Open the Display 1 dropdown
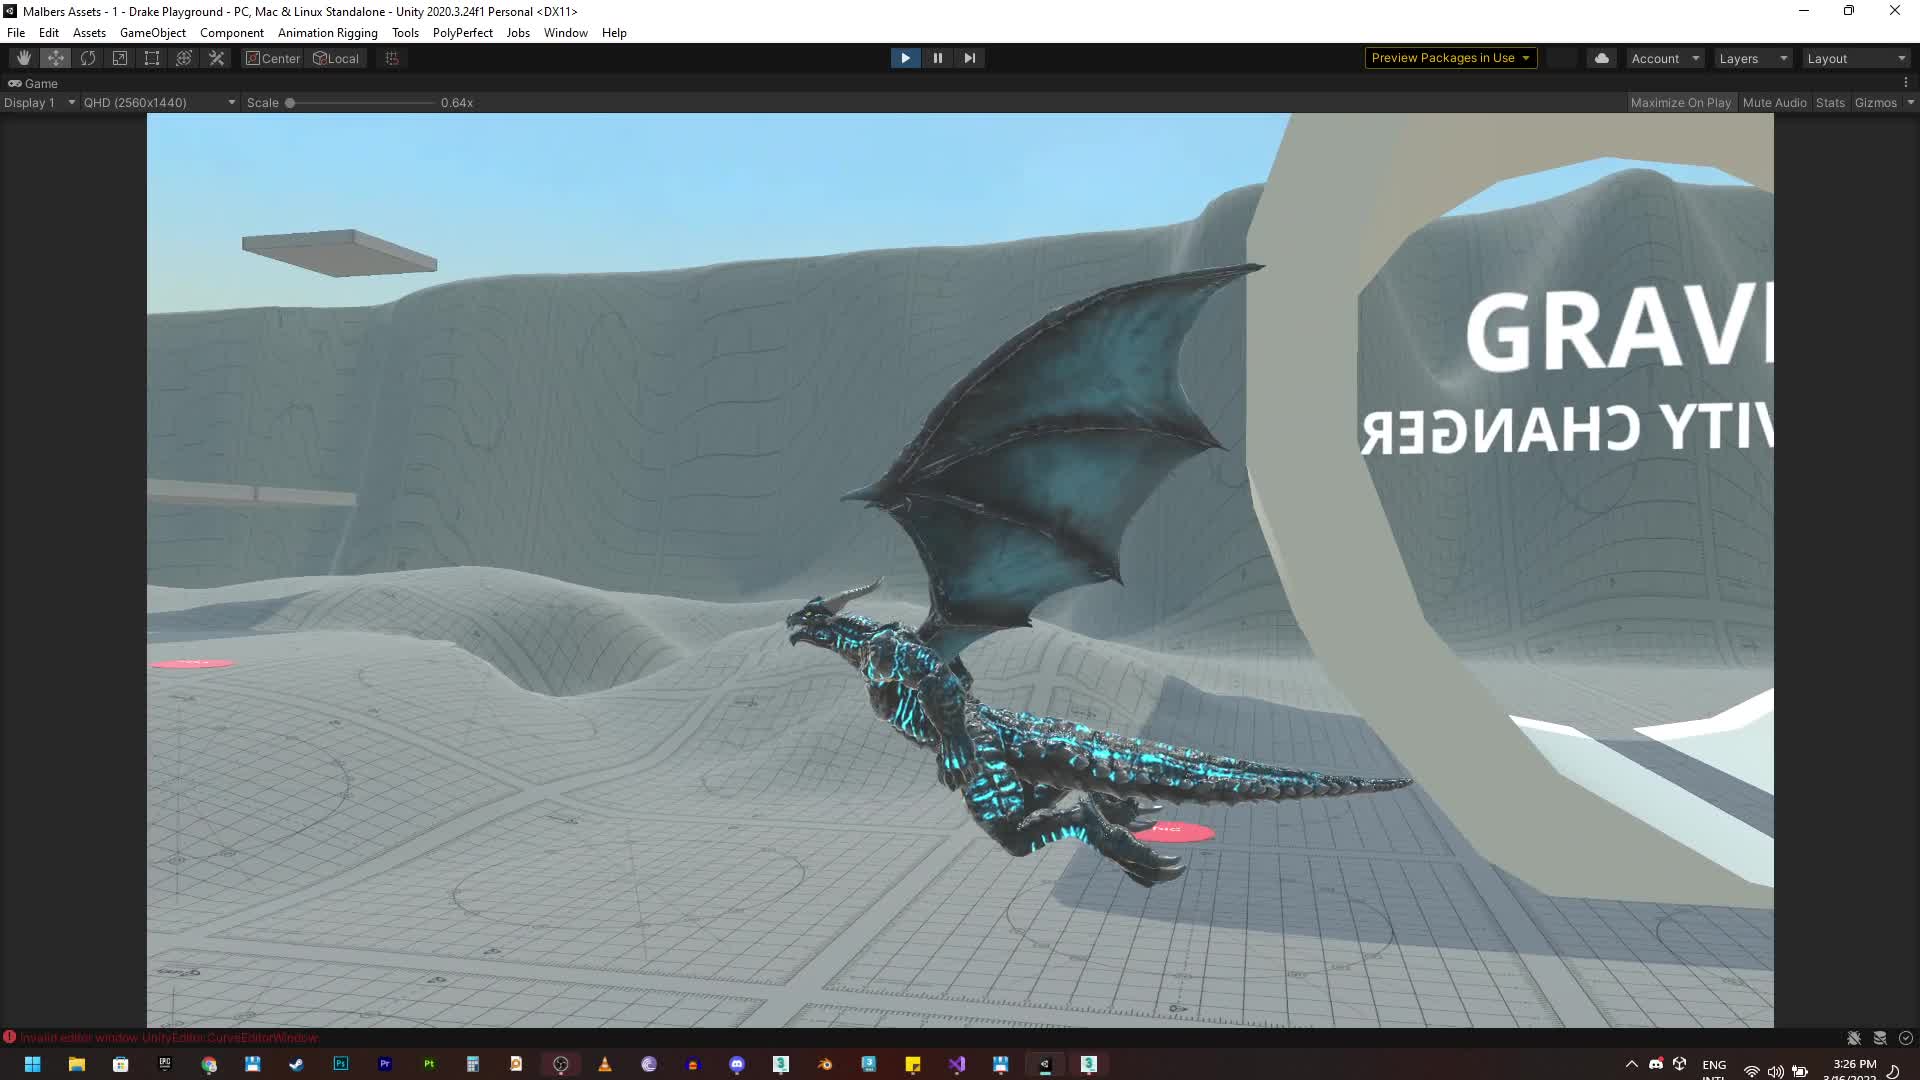The height and width of the screenshot is (1080, 1920). coord(39,102)
